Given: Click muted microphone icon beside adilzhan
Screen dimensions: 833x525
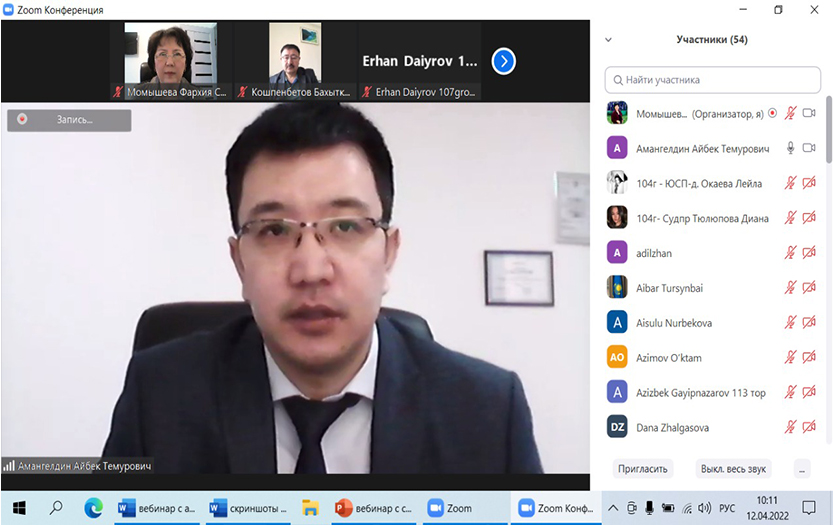Looking at the screenshot, I should click(x=790, y=253).
